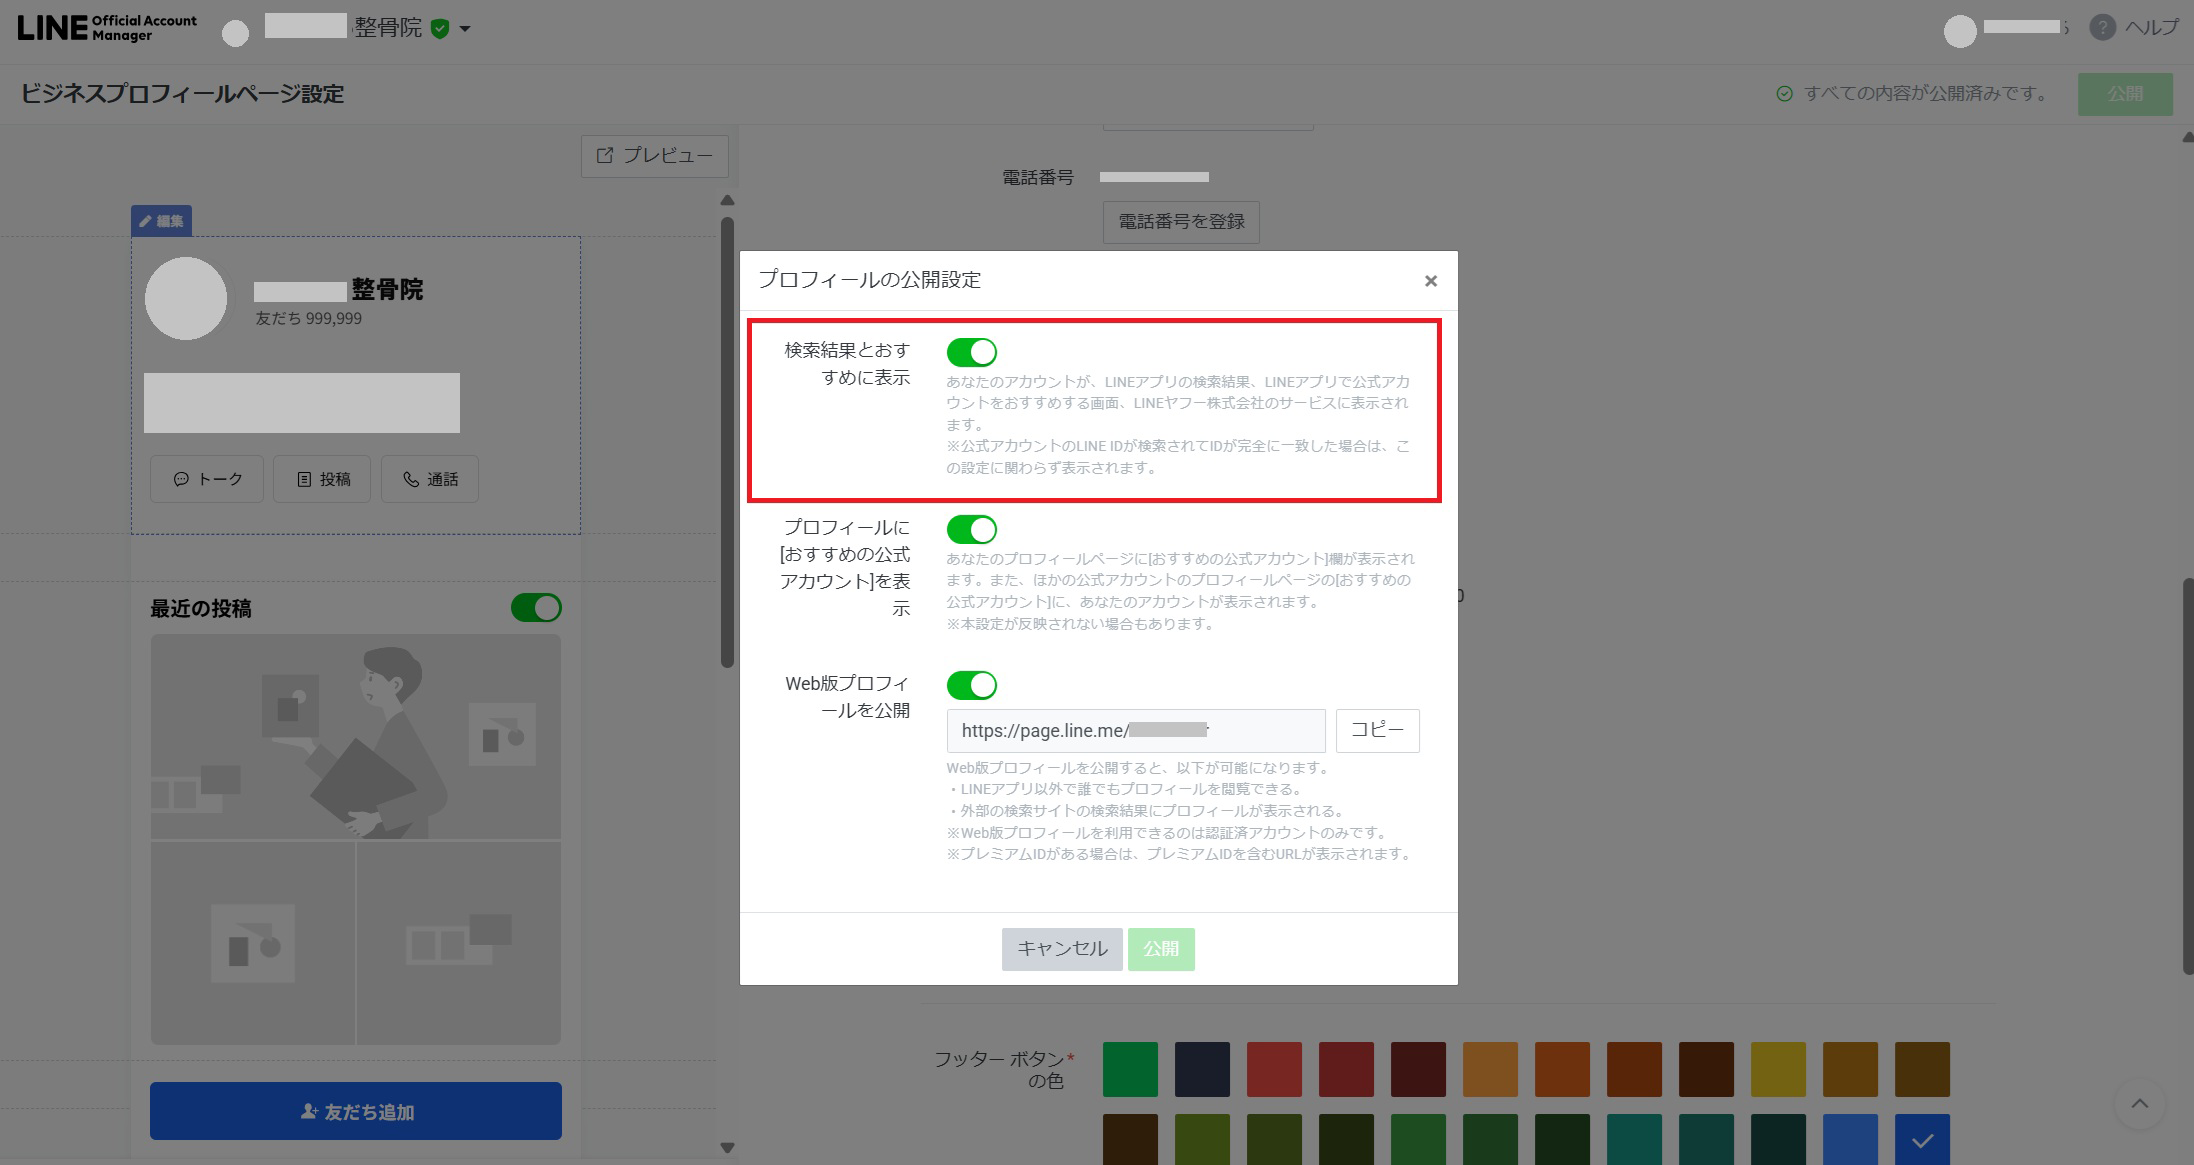Screen dimensions: 2194x1165
Task: Click the 通話 call button
Action: tap(429, 479)
